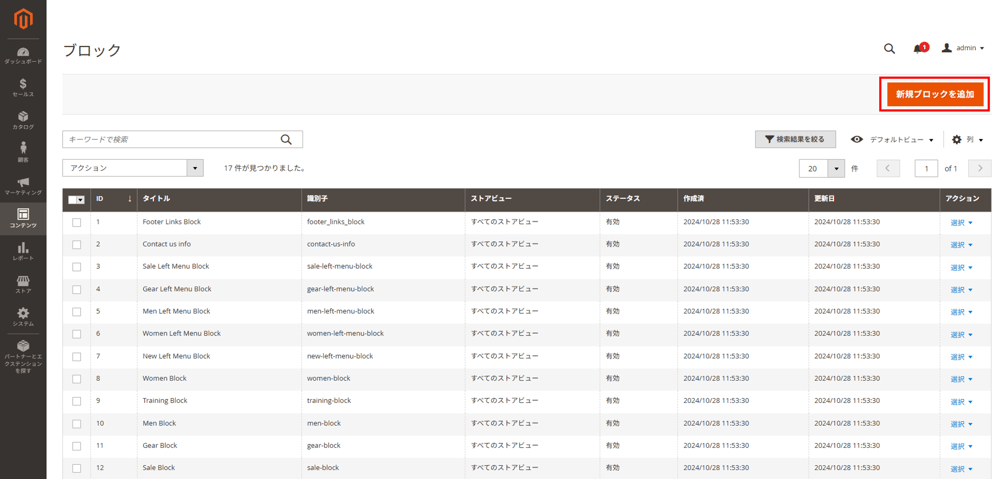1000x479 pixels.
Task: Open the notifications bell icon
Action: (x=918, y=48)
